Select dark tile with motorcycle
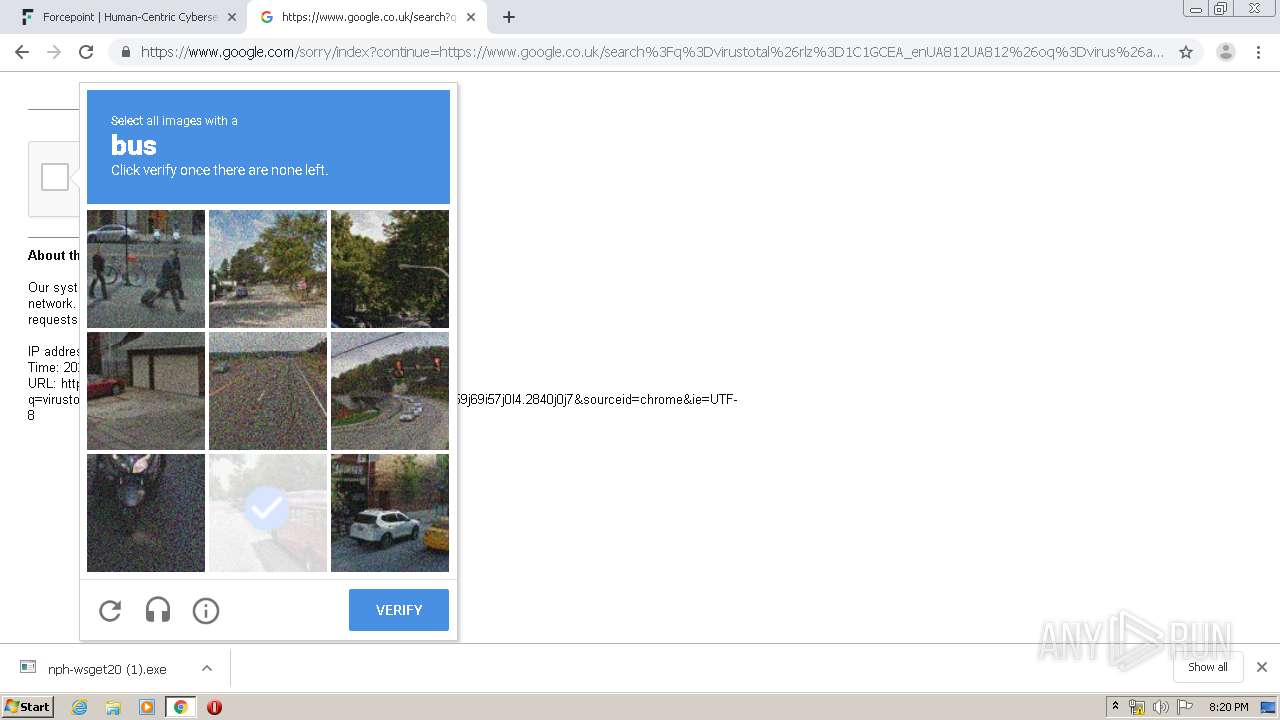The image size is (1280, 720). pos(146,513)
